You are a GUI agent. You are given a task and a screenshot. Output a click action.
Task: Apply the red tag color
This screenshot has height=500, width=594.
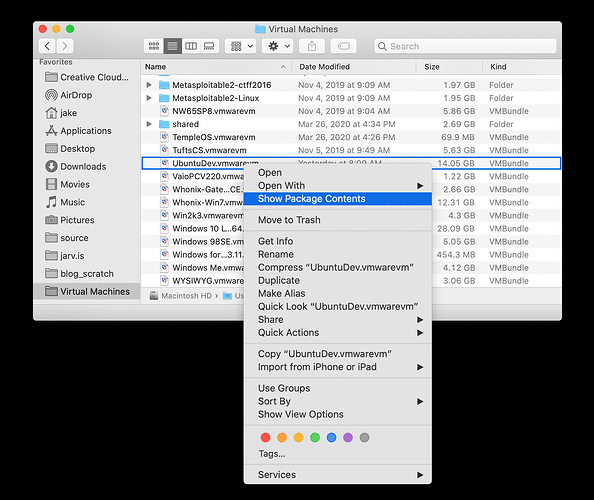click(x=266, y=438)
